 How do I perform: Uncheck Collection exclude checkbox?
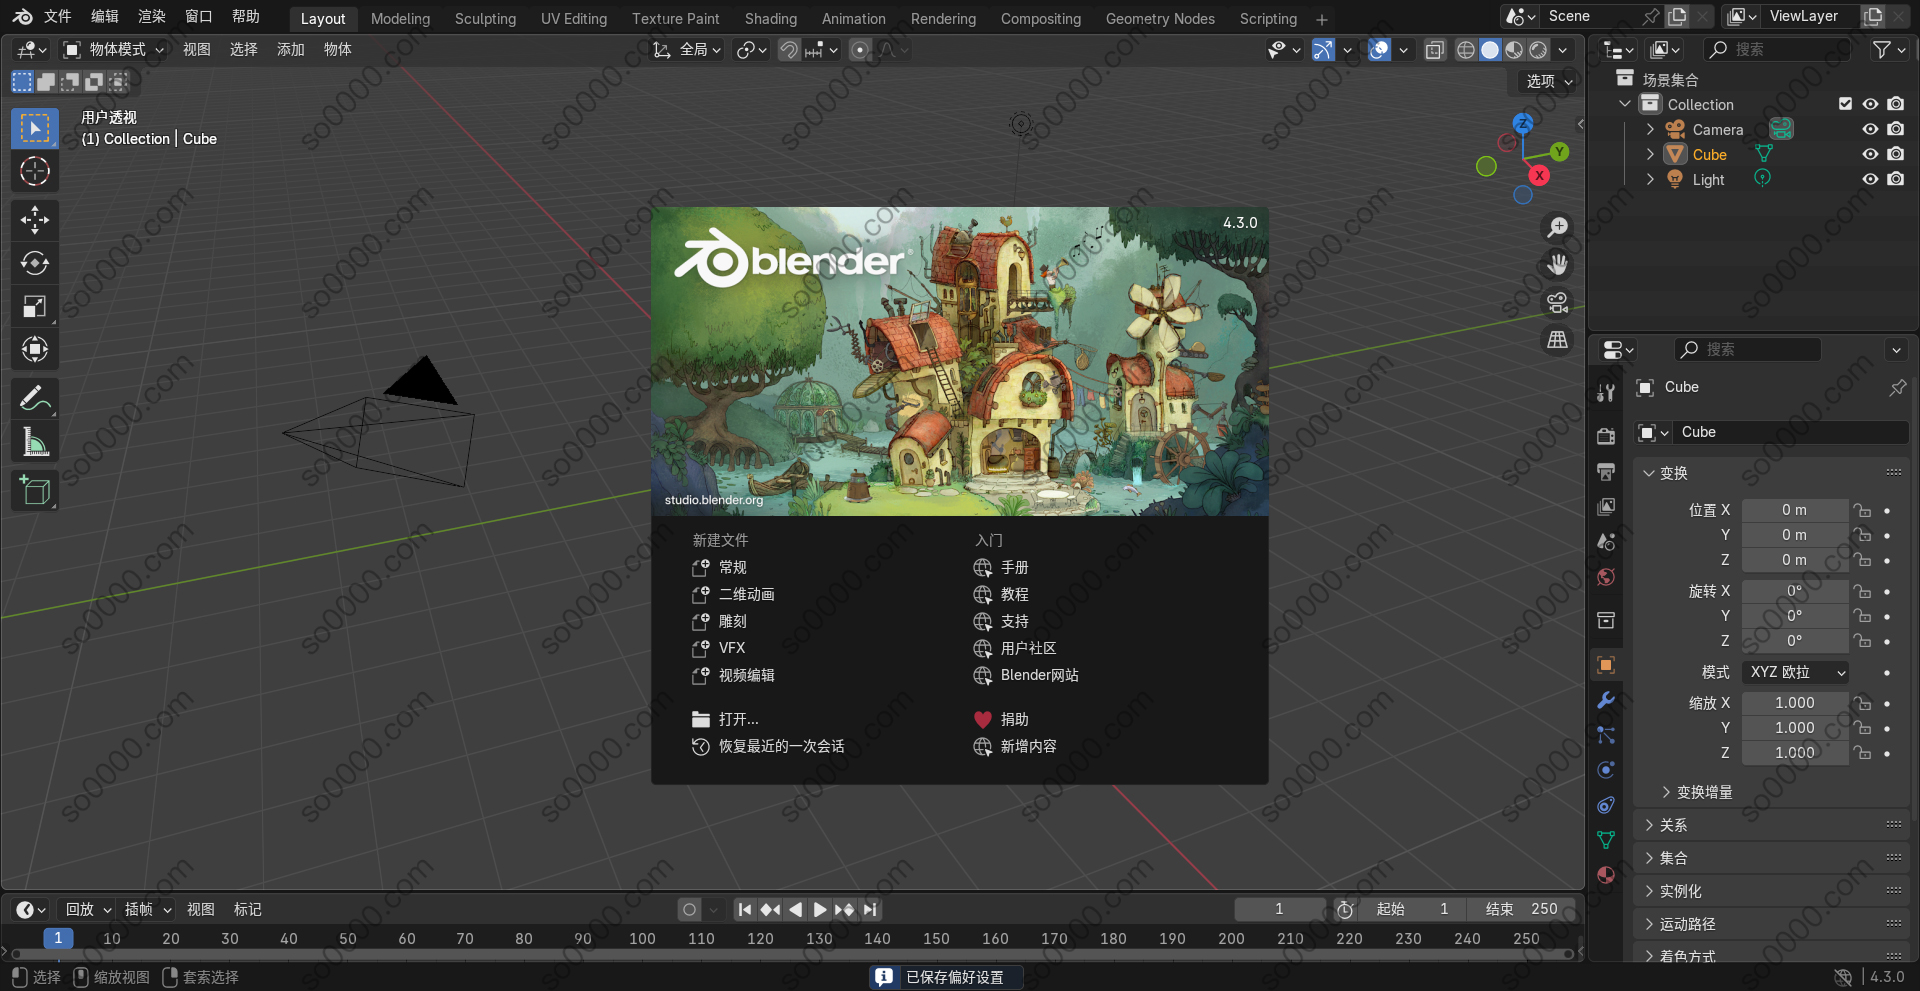1846,104
